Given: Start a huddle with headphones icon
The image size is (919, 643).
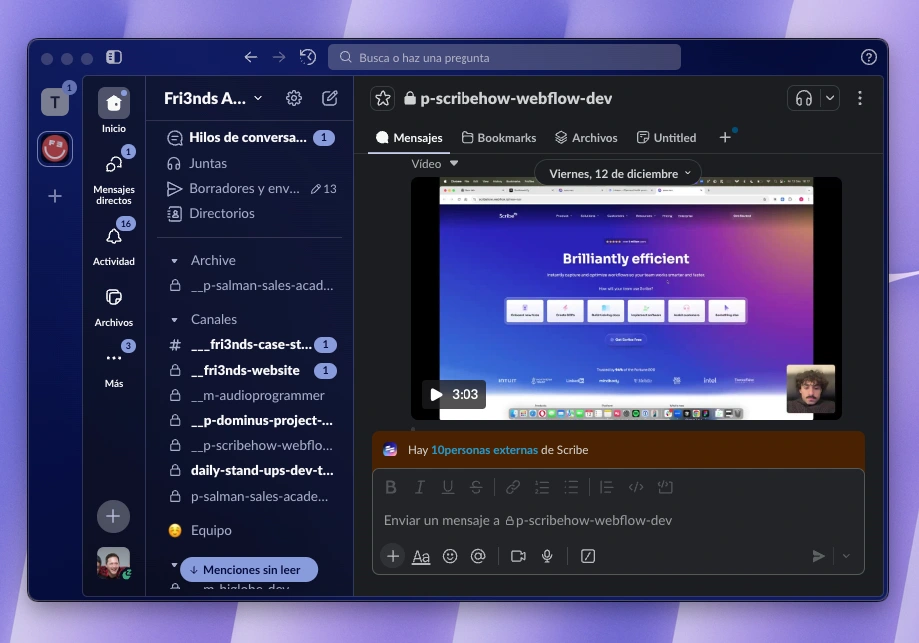Looking at the screenshot, I should click(x=804, y=98).
